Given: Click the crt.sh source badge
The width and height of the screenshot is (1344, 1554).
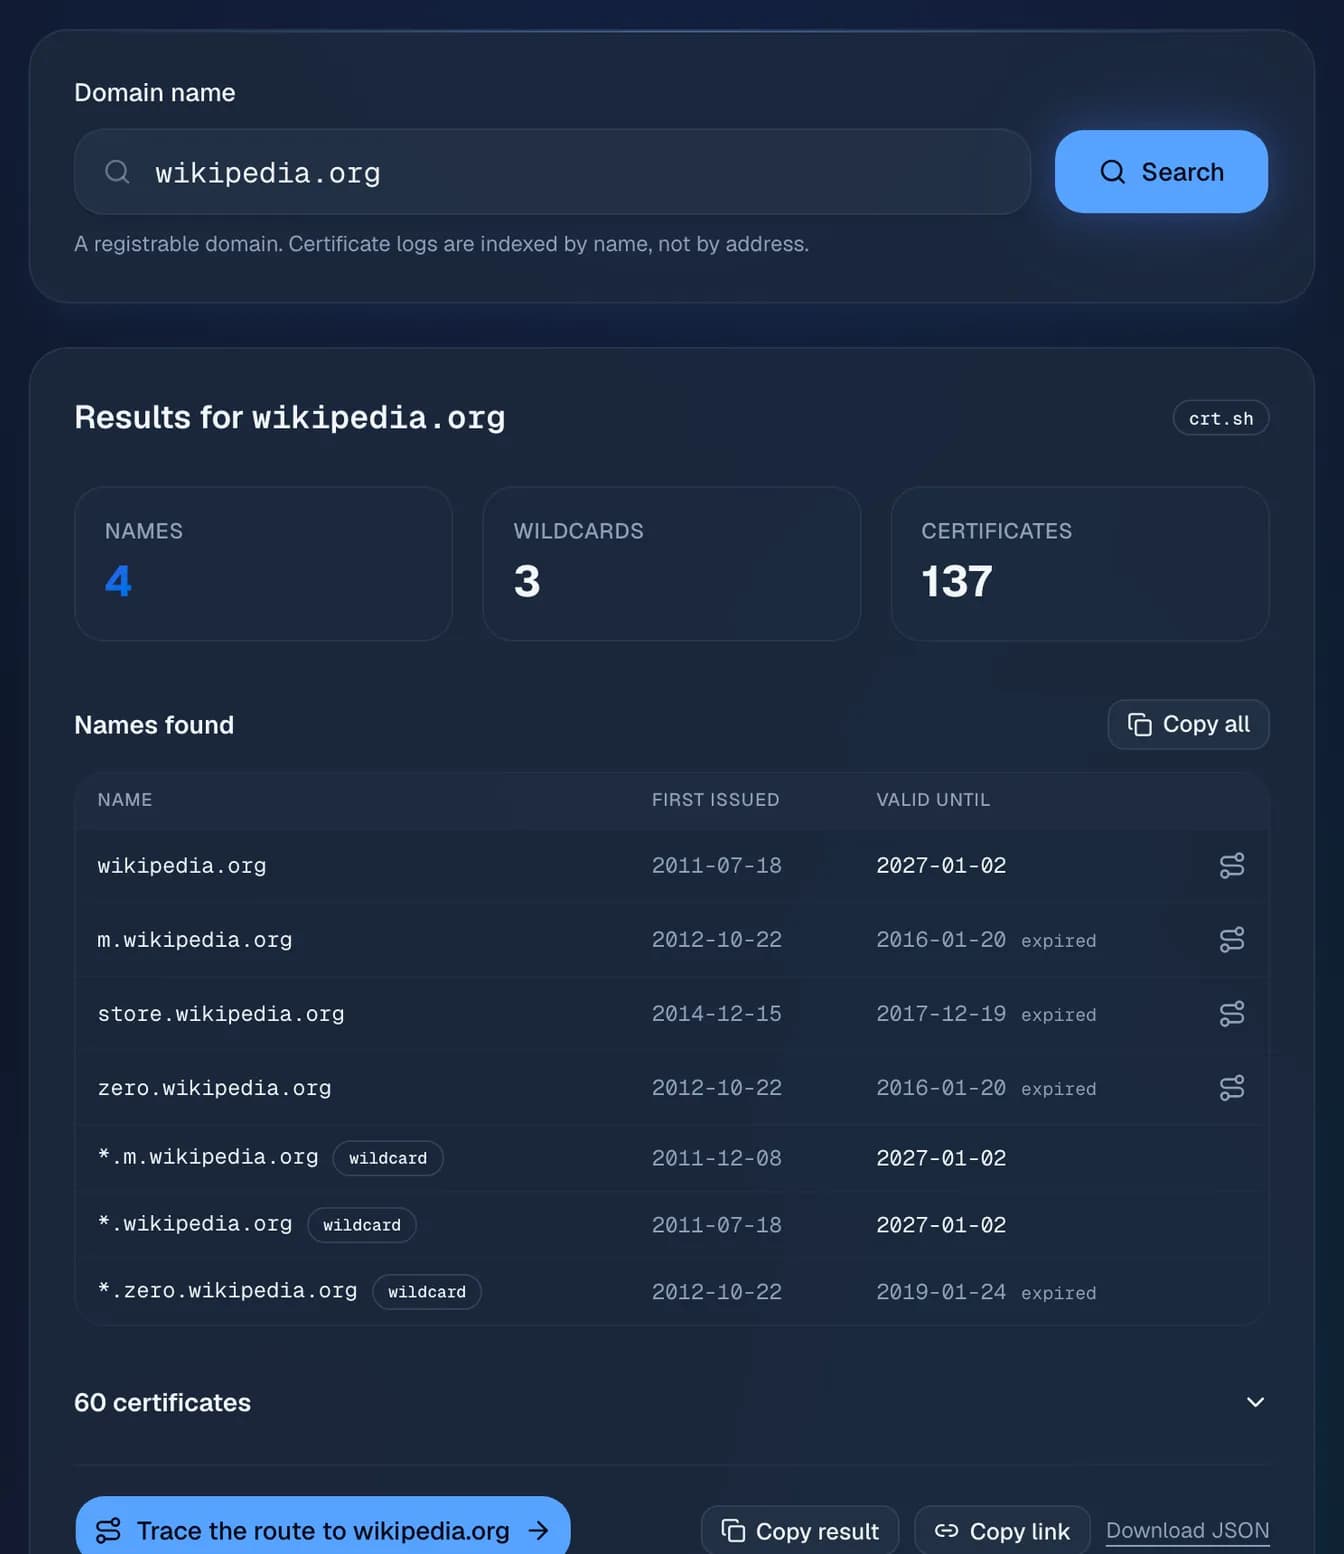Looking at the screenshot, I should (1221, 418).
